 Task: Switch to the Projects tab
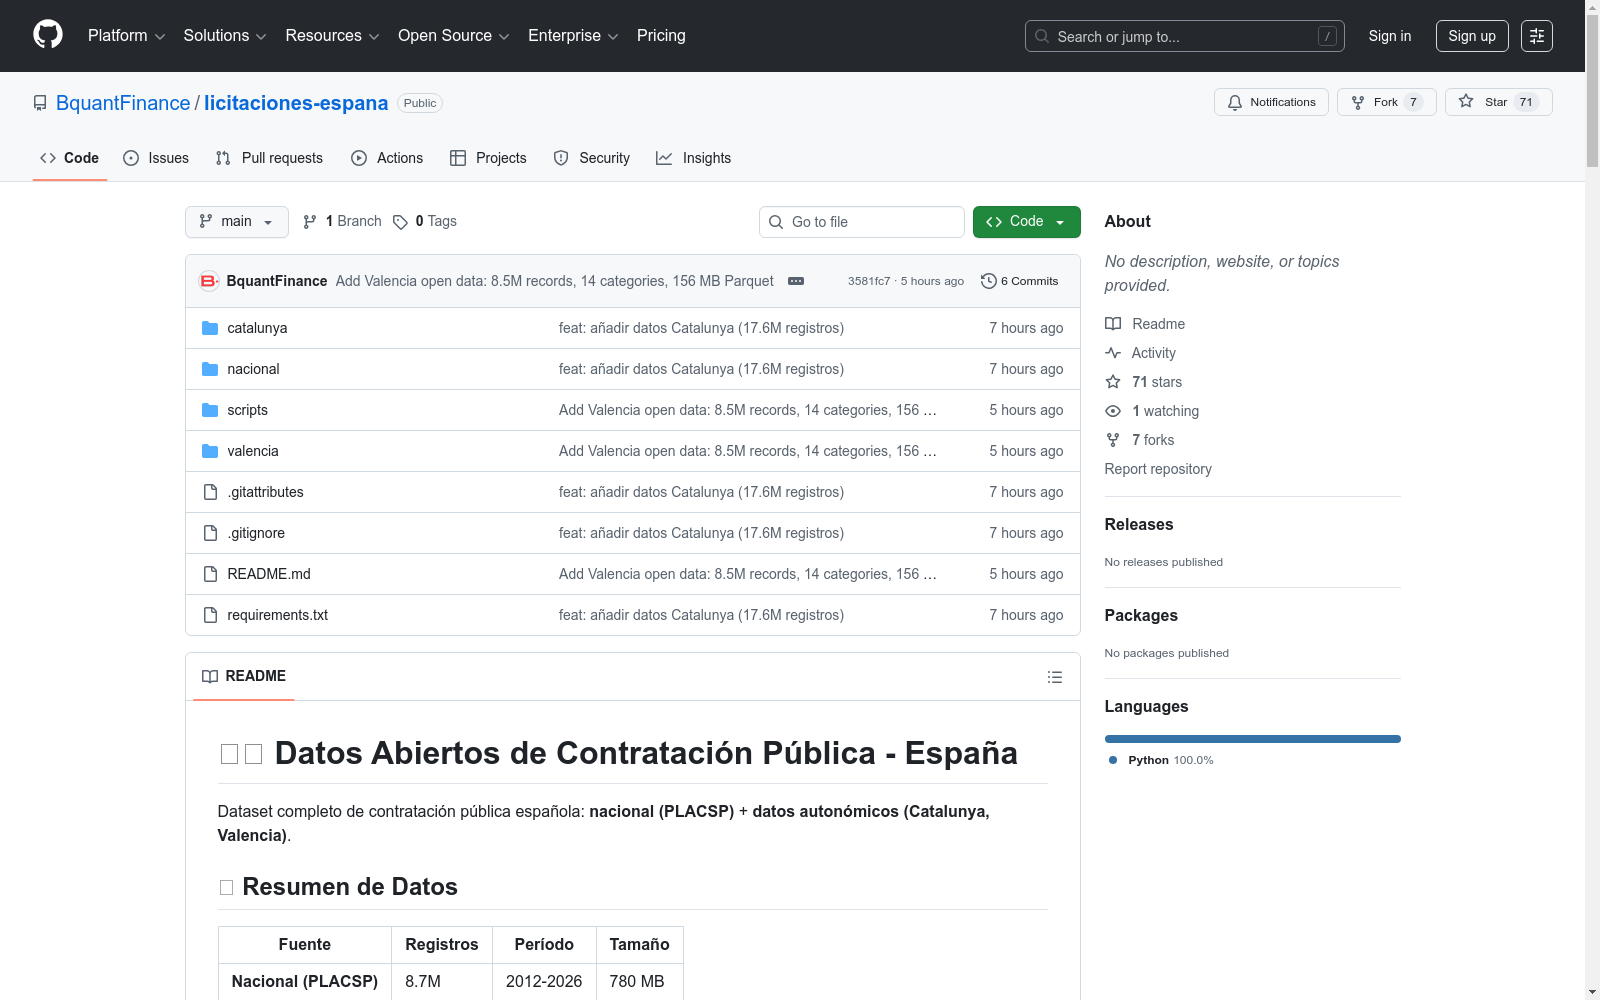tap(488, 158)
